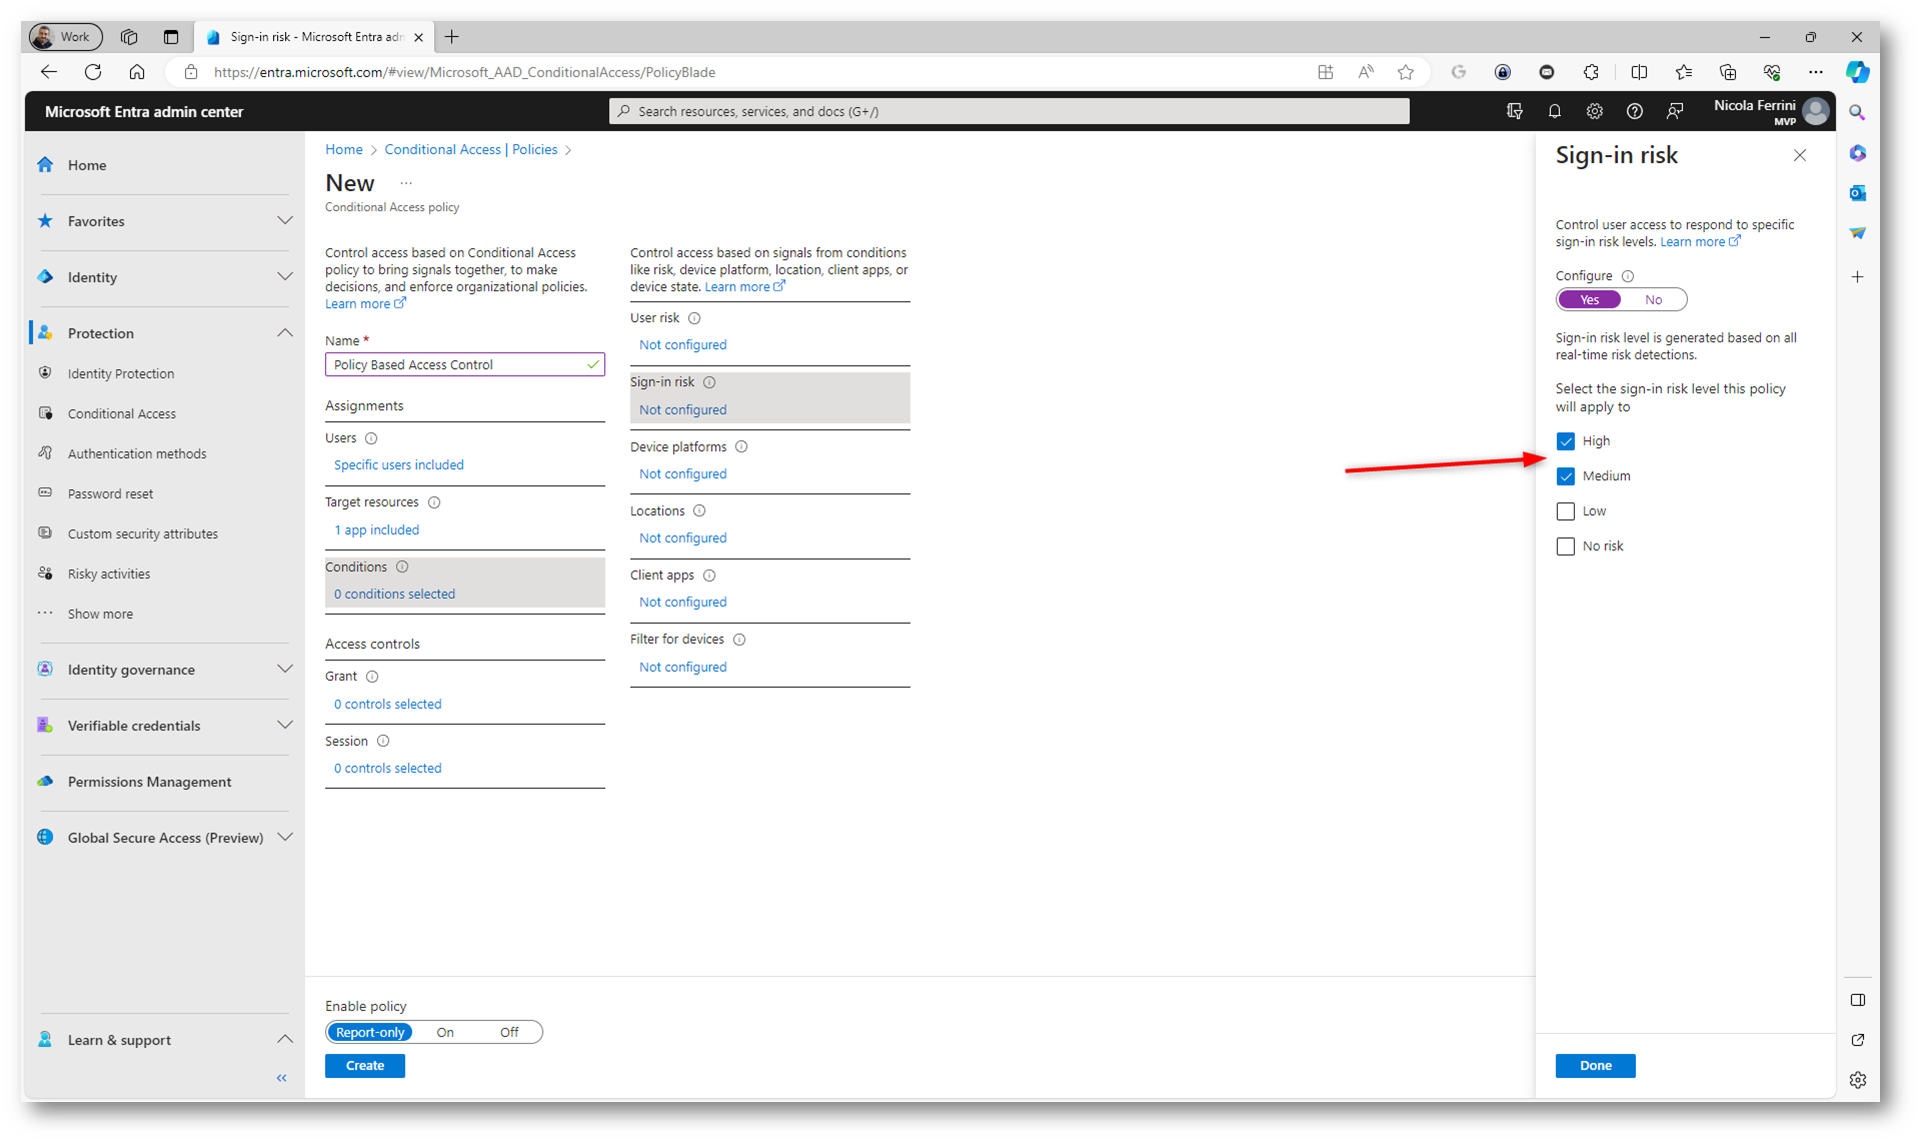Open Risky activities in sidebar
The width and height of the screenshot is (1922, 1144).
[x=108, y=574]
